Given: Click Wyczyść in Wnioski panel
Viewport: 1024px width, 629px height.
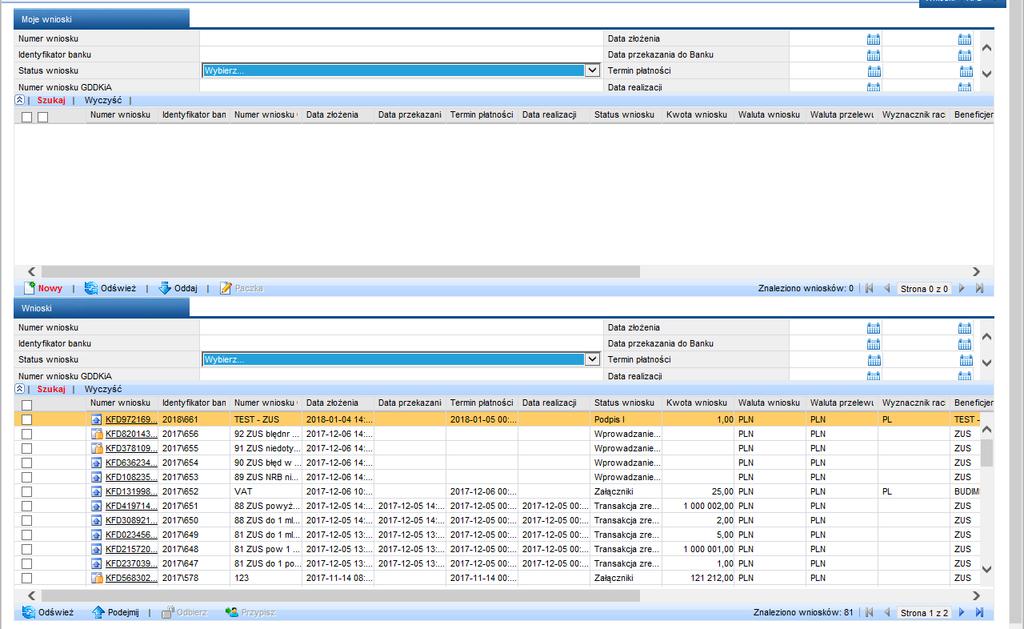Looking at the screenshot, I should (103, 389).
